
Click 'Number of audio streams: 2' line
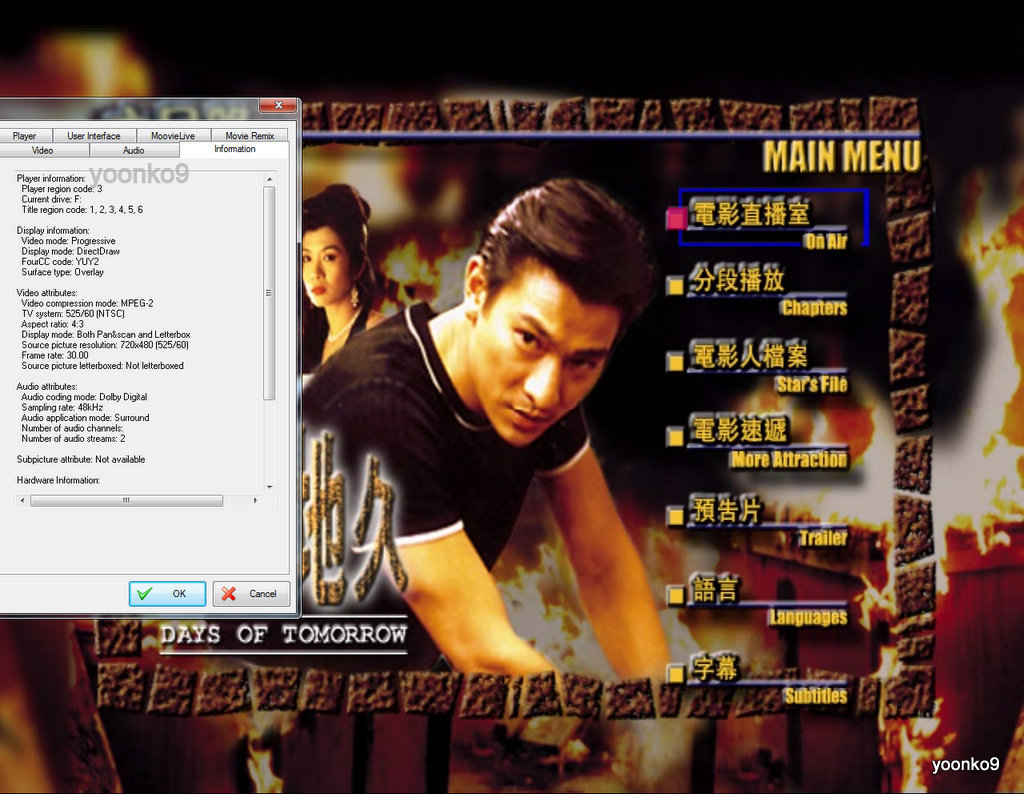[x=73, y=439]
